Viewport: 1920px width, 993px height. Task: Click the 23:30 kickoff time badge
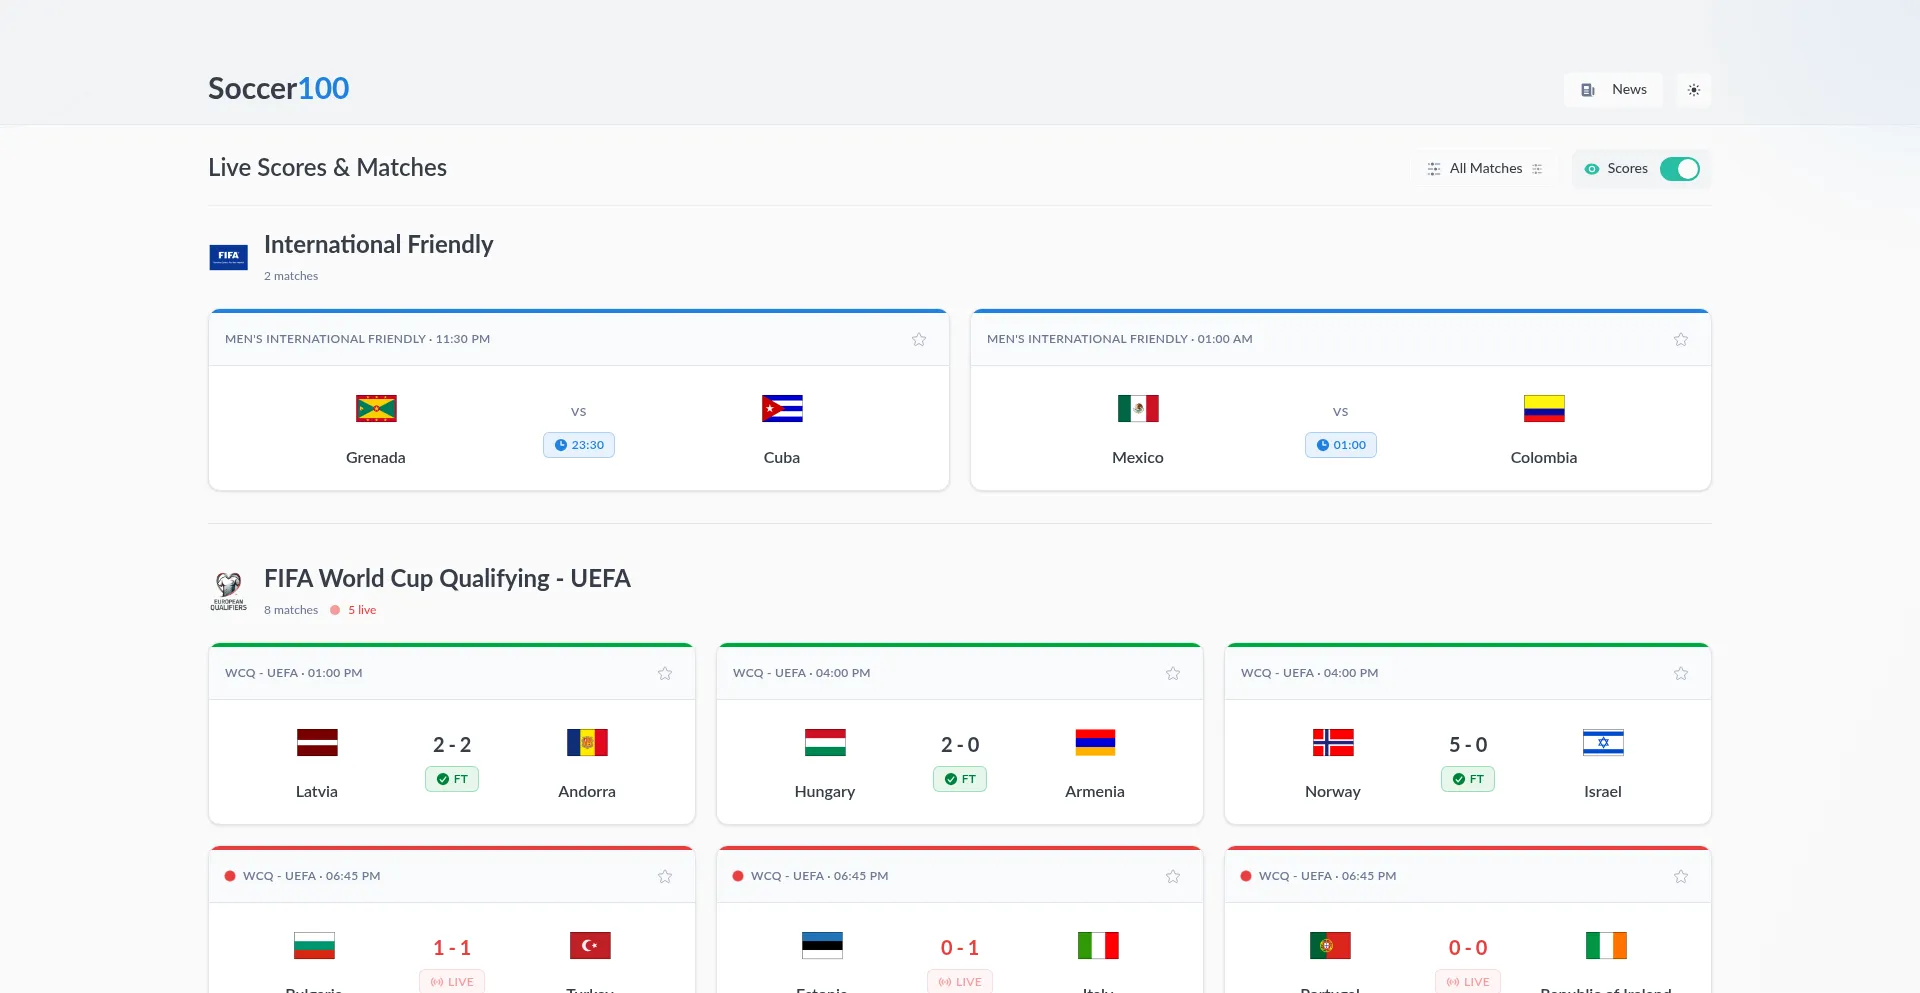(x=579, y=445)
